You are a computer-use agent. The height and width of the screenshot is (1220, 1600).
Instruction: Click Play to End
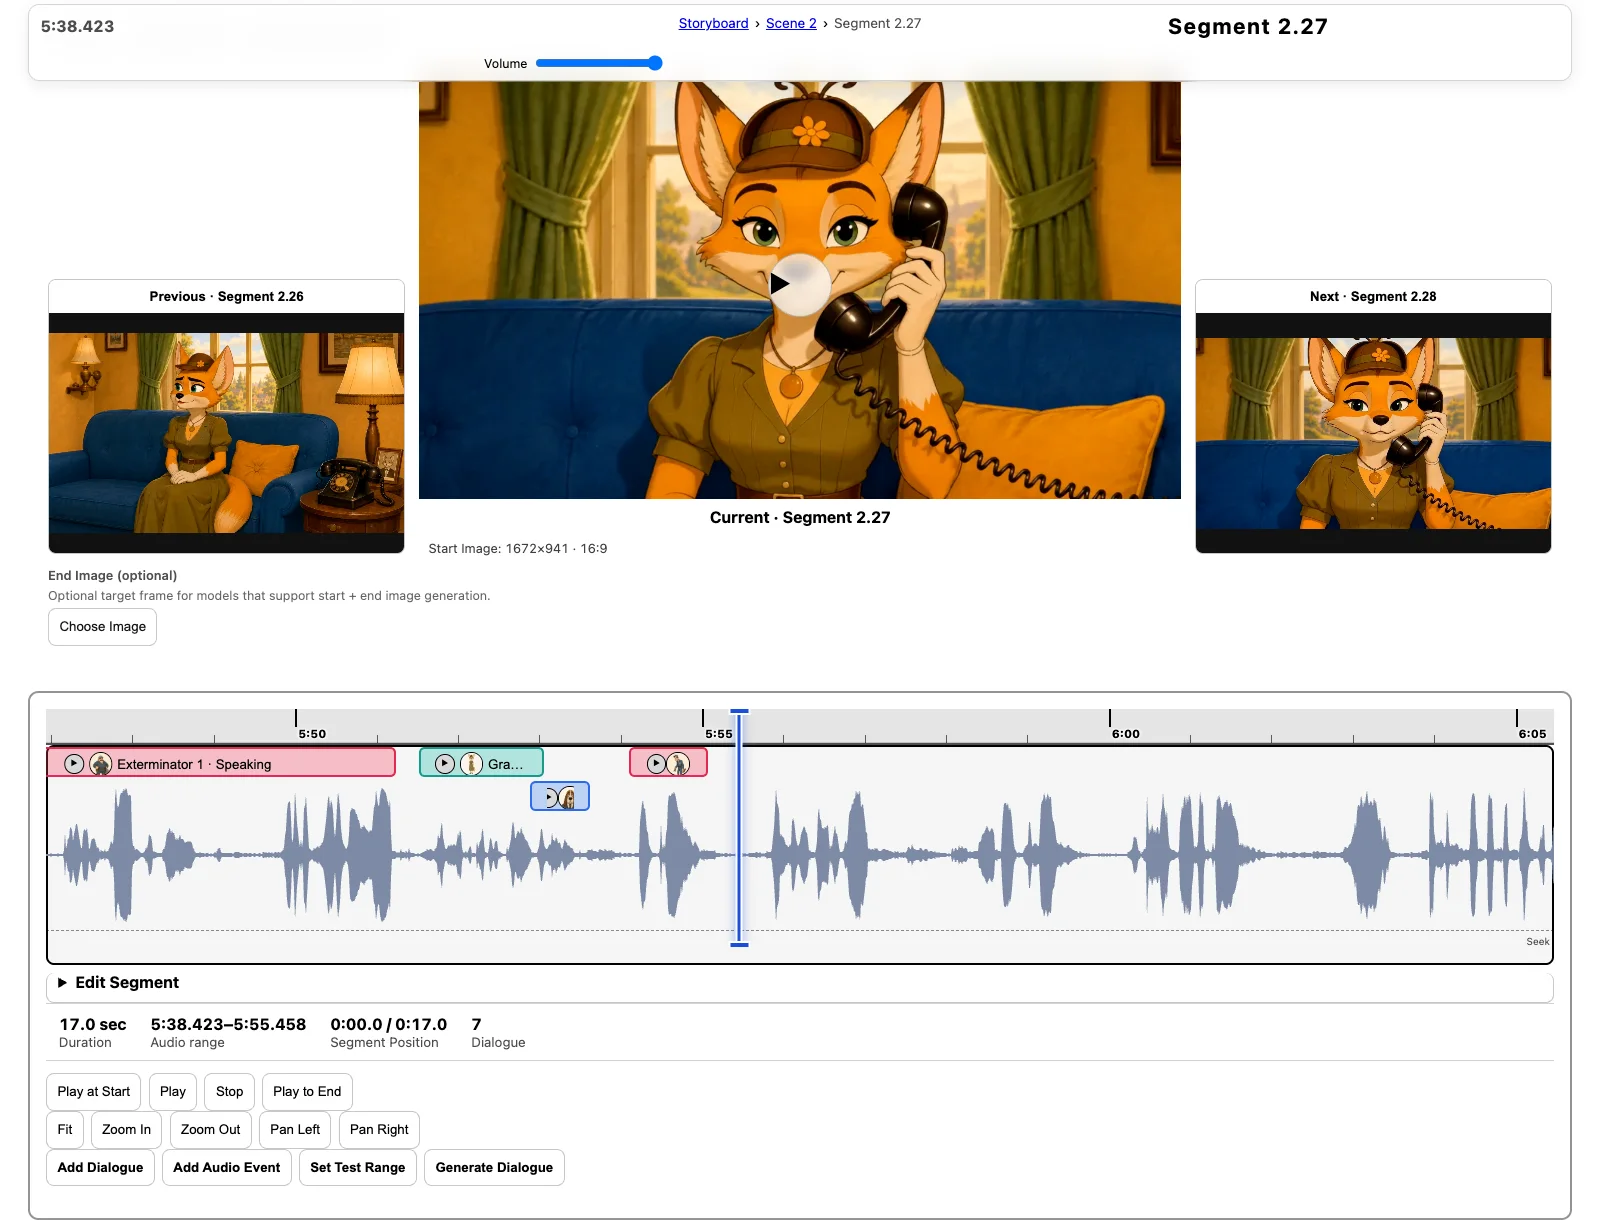click(307, 1092)
